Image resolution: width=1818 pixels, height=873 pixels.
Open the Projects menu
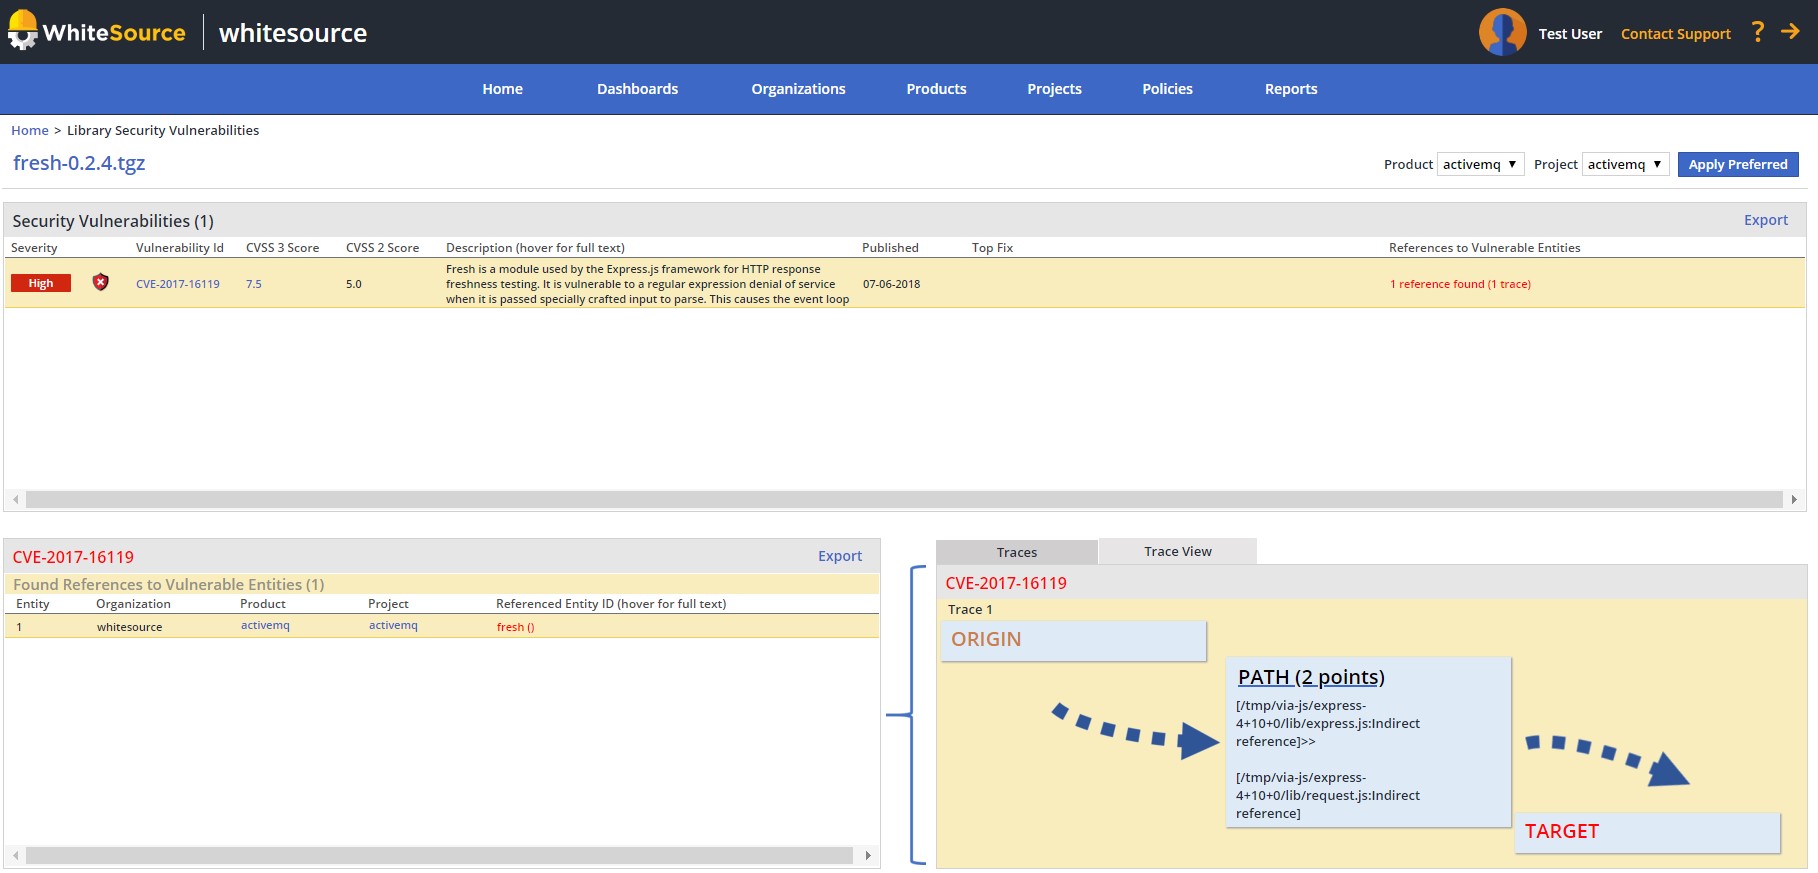pyautogui.click(x=1054, y=89)
